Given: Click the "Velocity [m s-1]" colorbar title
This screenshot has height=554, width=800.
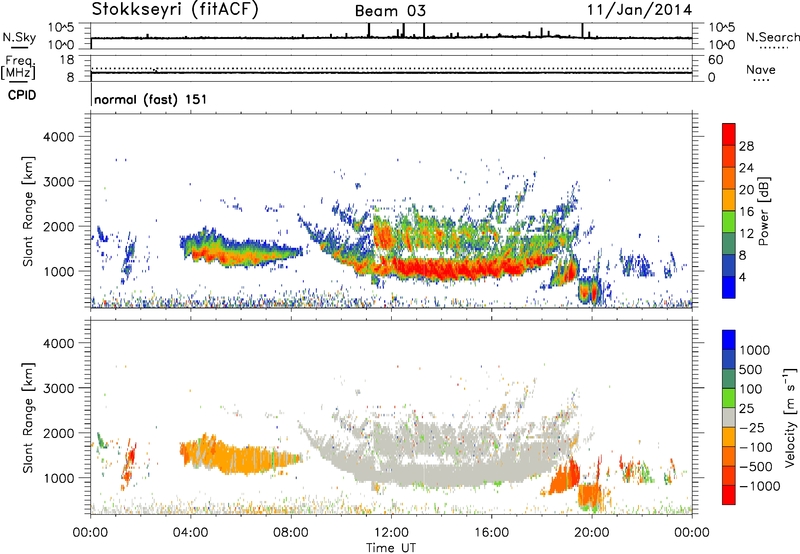Looking at the screenshot, I should click(790, 417).
